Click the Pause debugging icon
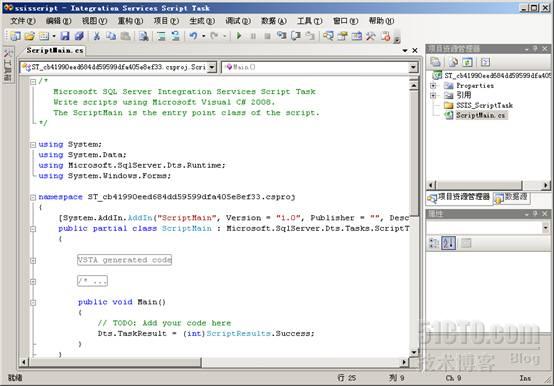This screenshot has width=554, height=386. click(x=253, y=36)
